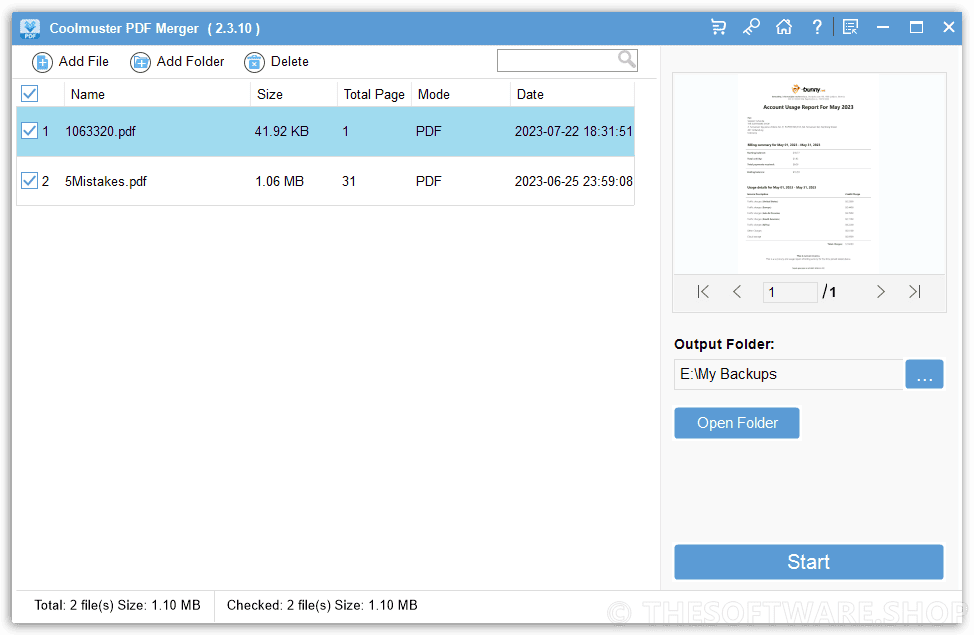This screenshot has width=974, height=635.
Task: Browse output folder with the ... button
Action: coord(924,374)
